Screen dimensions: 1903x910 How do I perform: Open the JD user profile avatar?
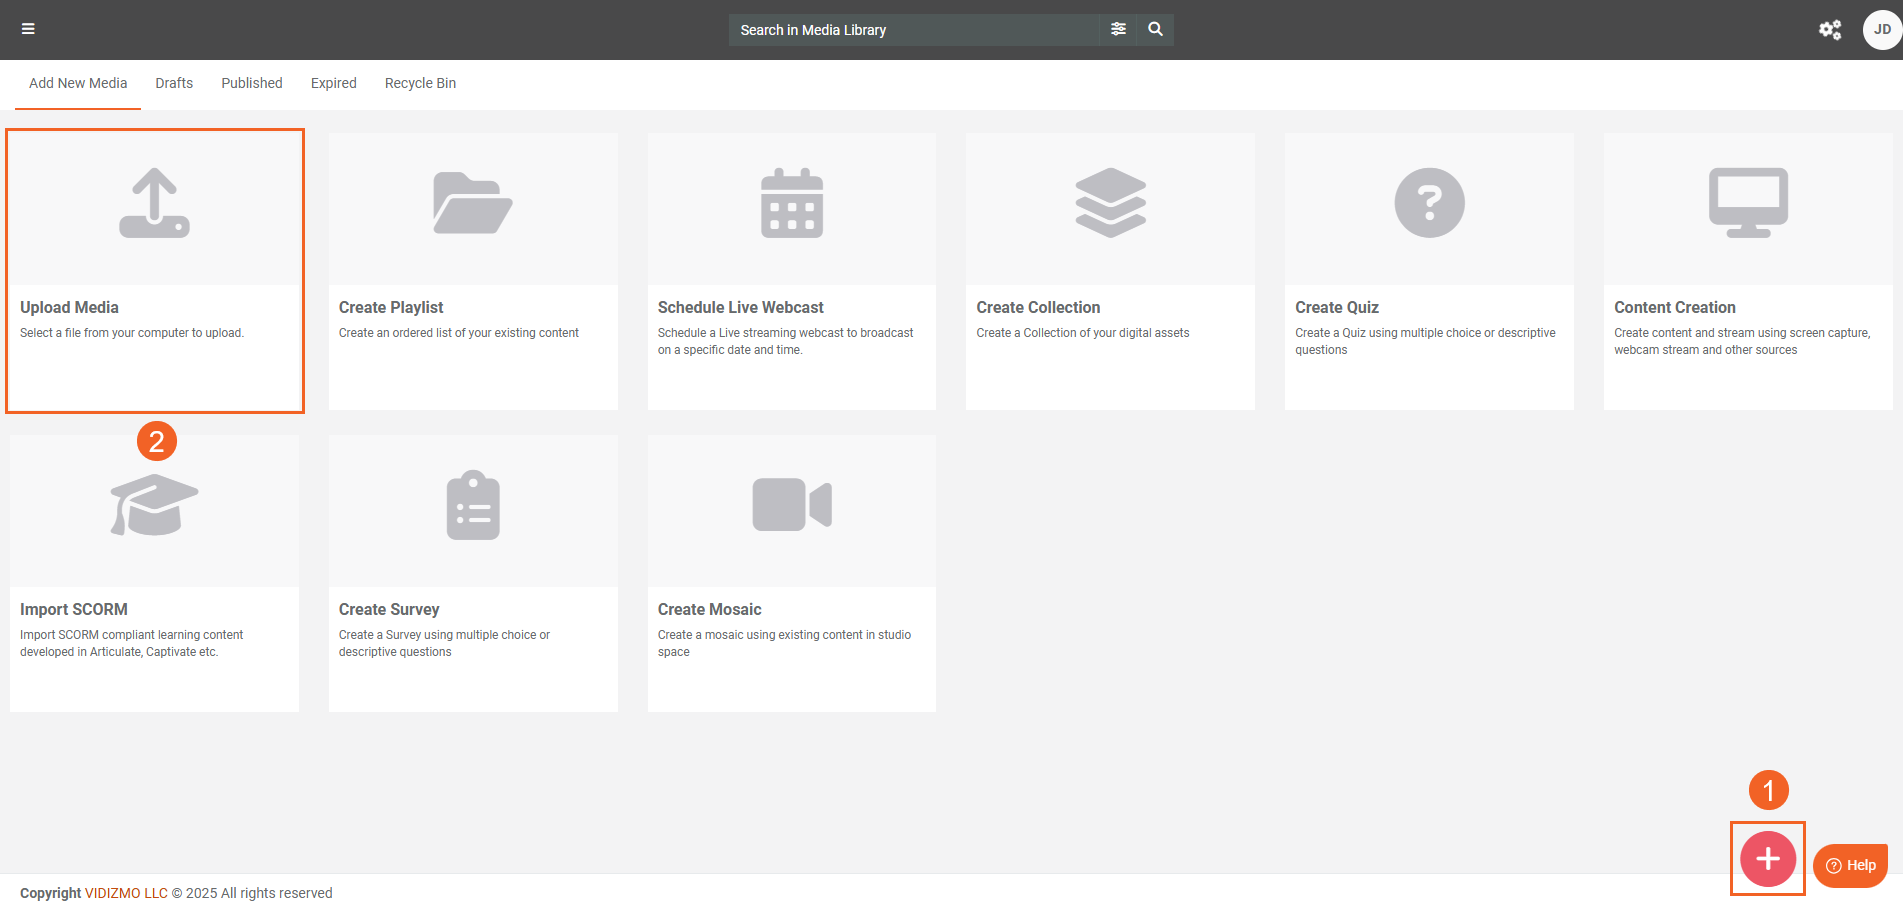point(1881,30)
